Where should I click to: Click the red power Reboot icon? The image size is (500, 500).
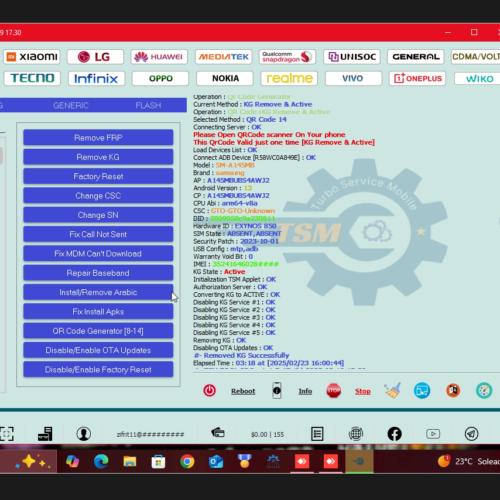tap(209, 390)
